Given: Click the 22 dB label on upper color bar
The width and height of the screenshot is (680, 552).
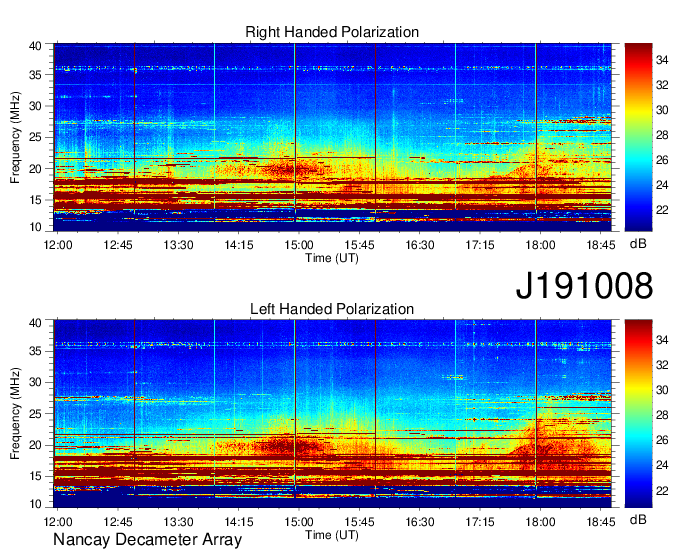Looking at the screenshot, I should 662,210.
